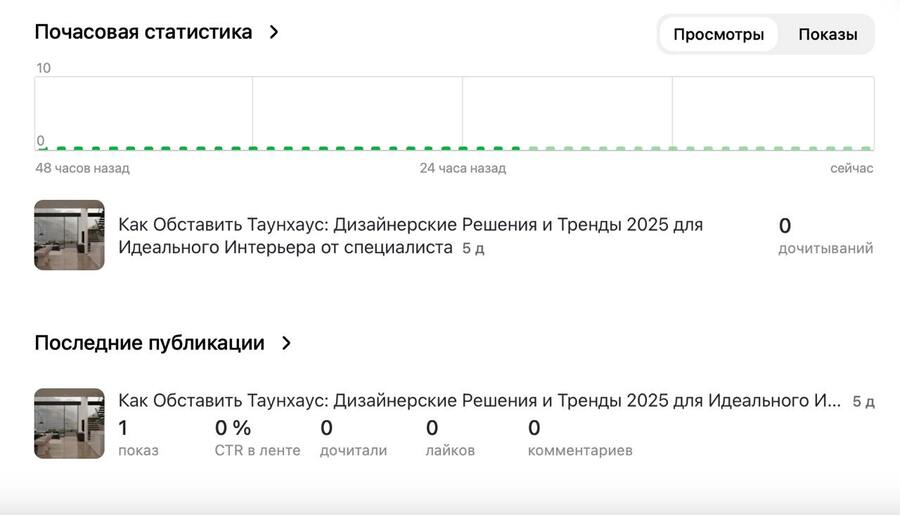
Task: Open the truncated article title in Последние публикации
Action: [x=478, y=401]
